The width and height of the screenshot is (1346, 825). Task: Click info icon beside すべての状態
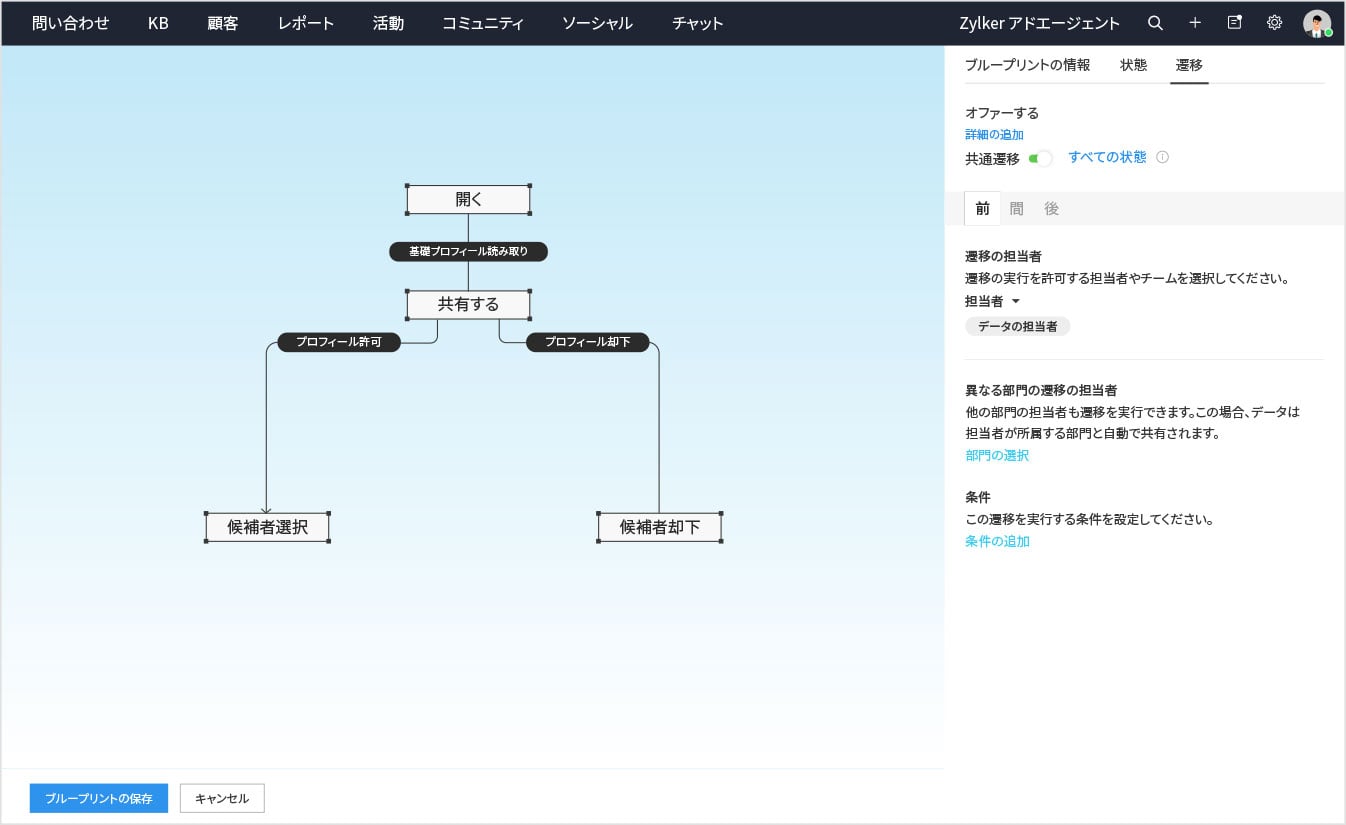pos(1162,157)
